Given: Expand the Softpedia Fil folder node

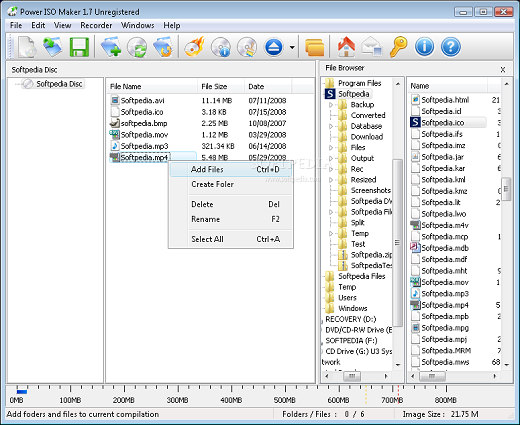Looking at the screenshot, I should [x=331, y=212].
